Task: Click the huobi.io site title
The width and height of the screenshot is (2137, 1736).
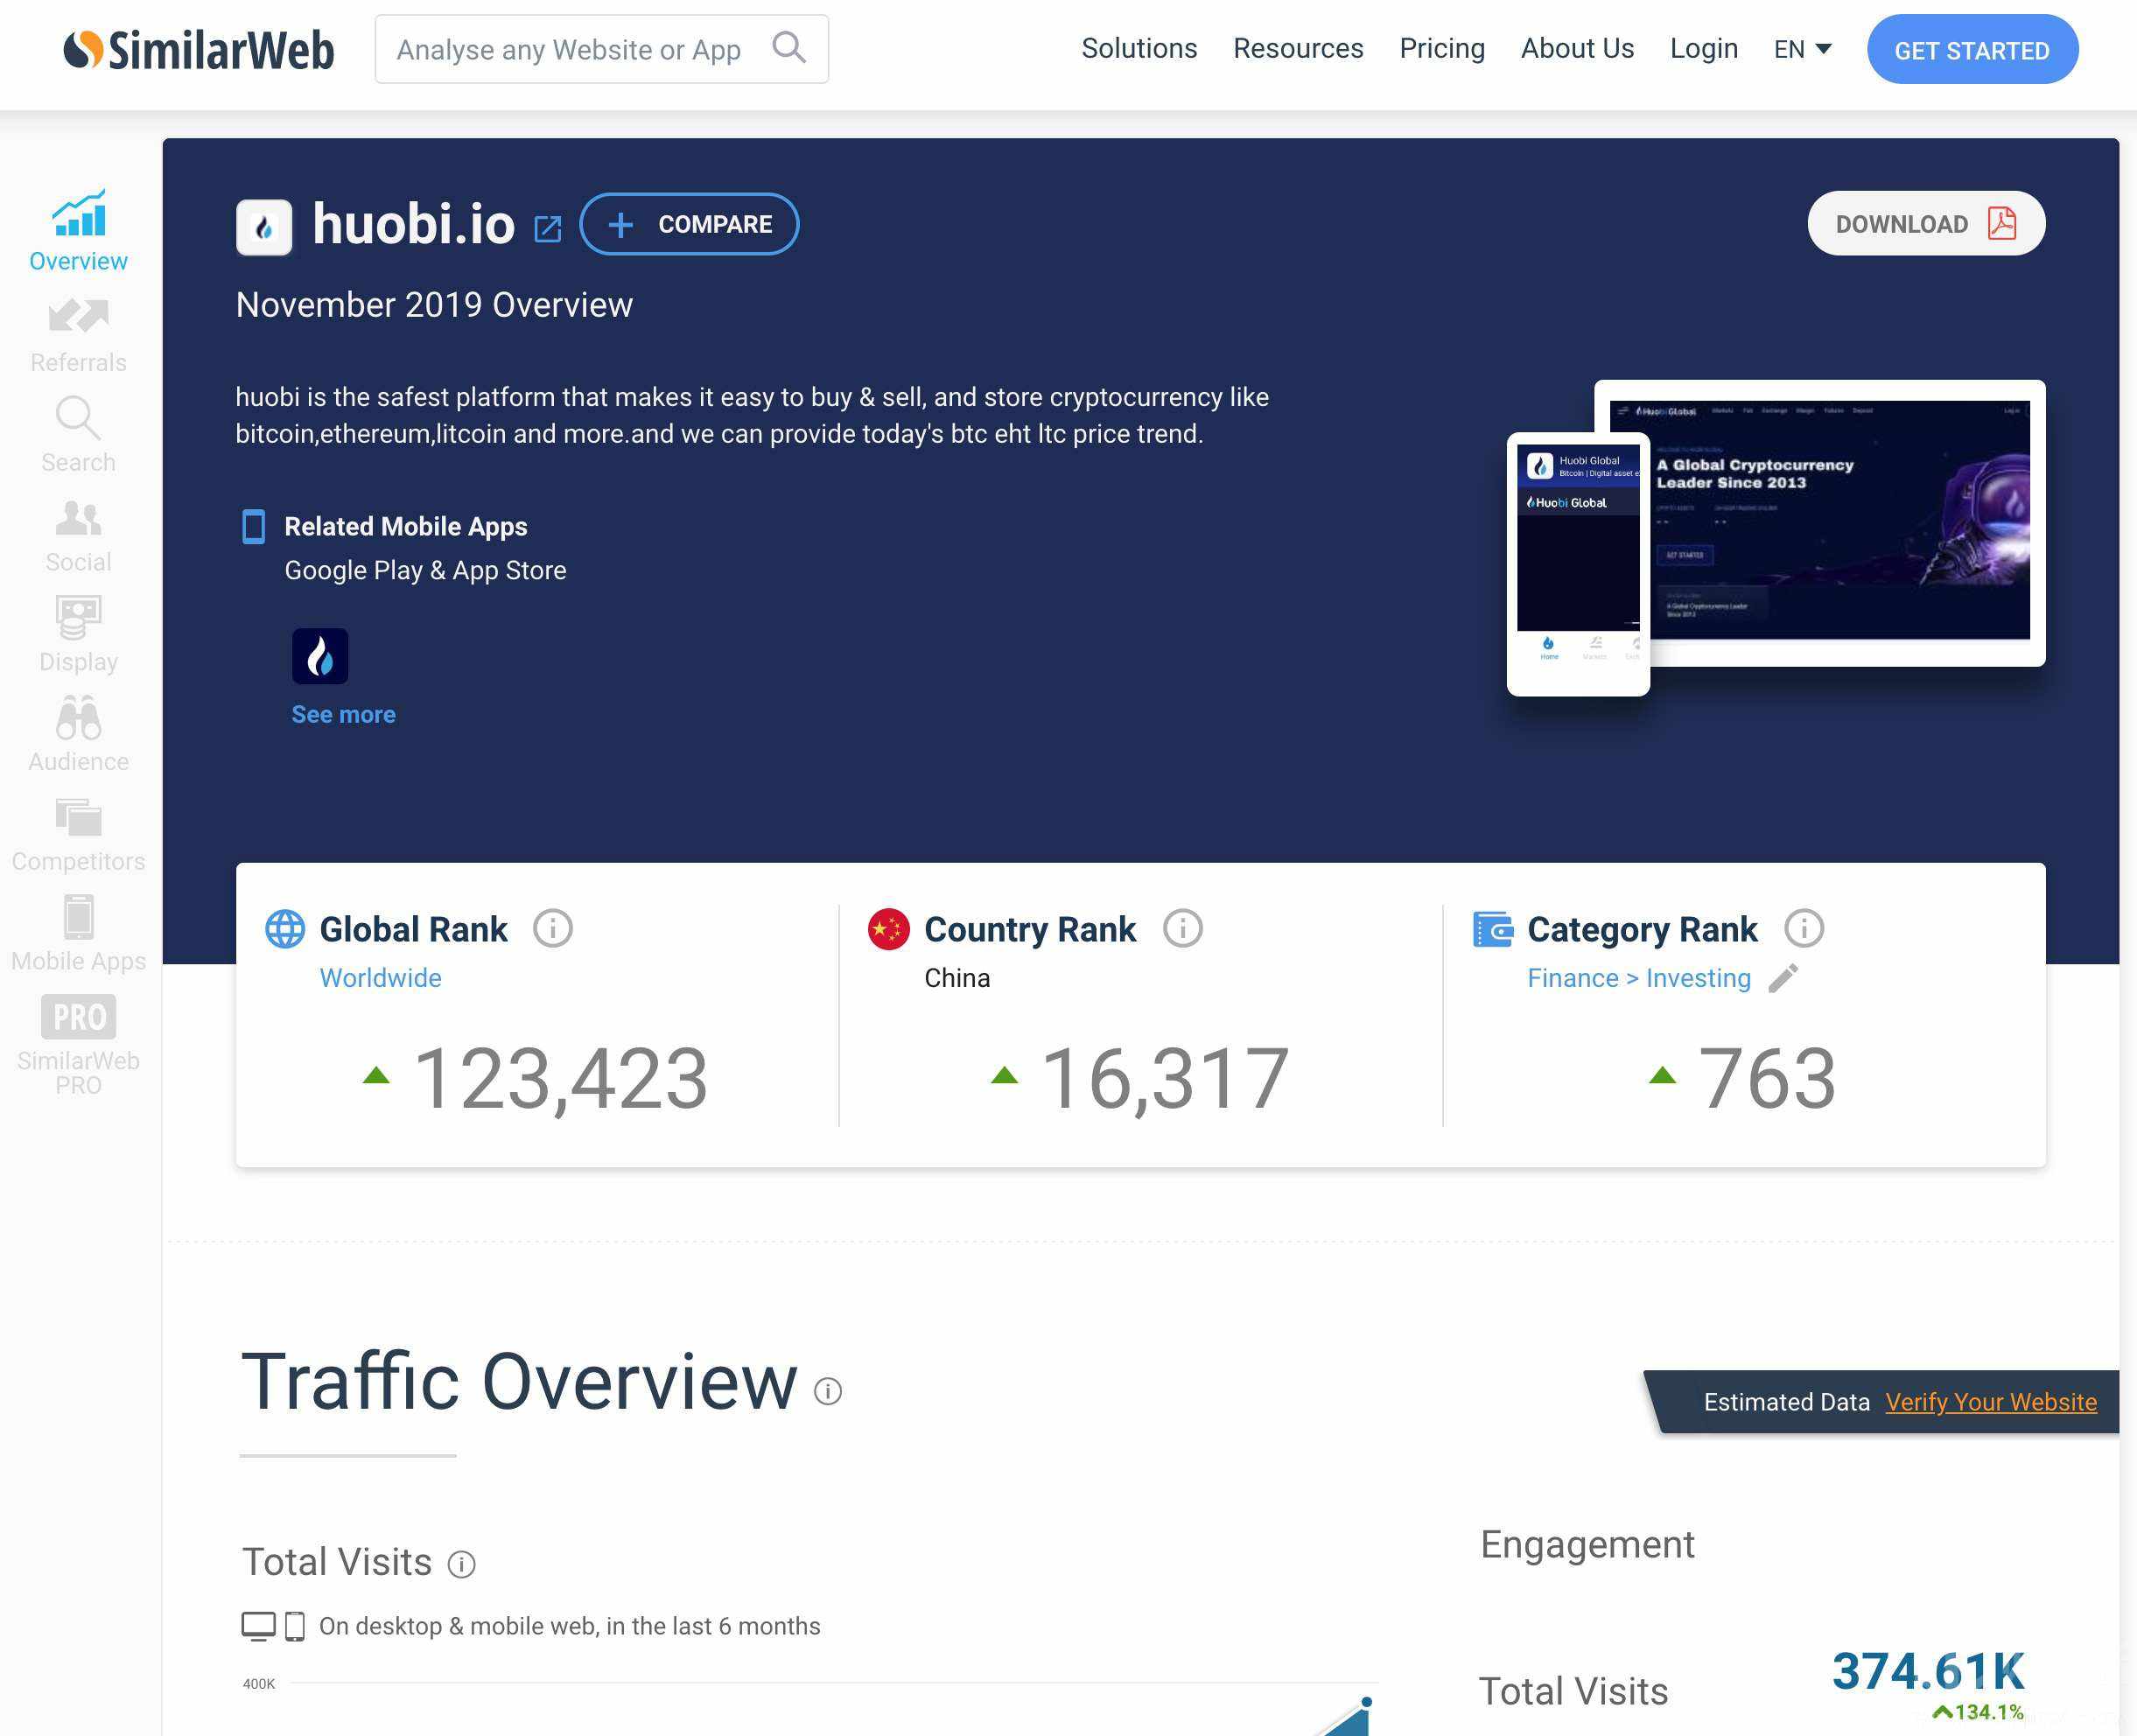Action: coord(413,223)
